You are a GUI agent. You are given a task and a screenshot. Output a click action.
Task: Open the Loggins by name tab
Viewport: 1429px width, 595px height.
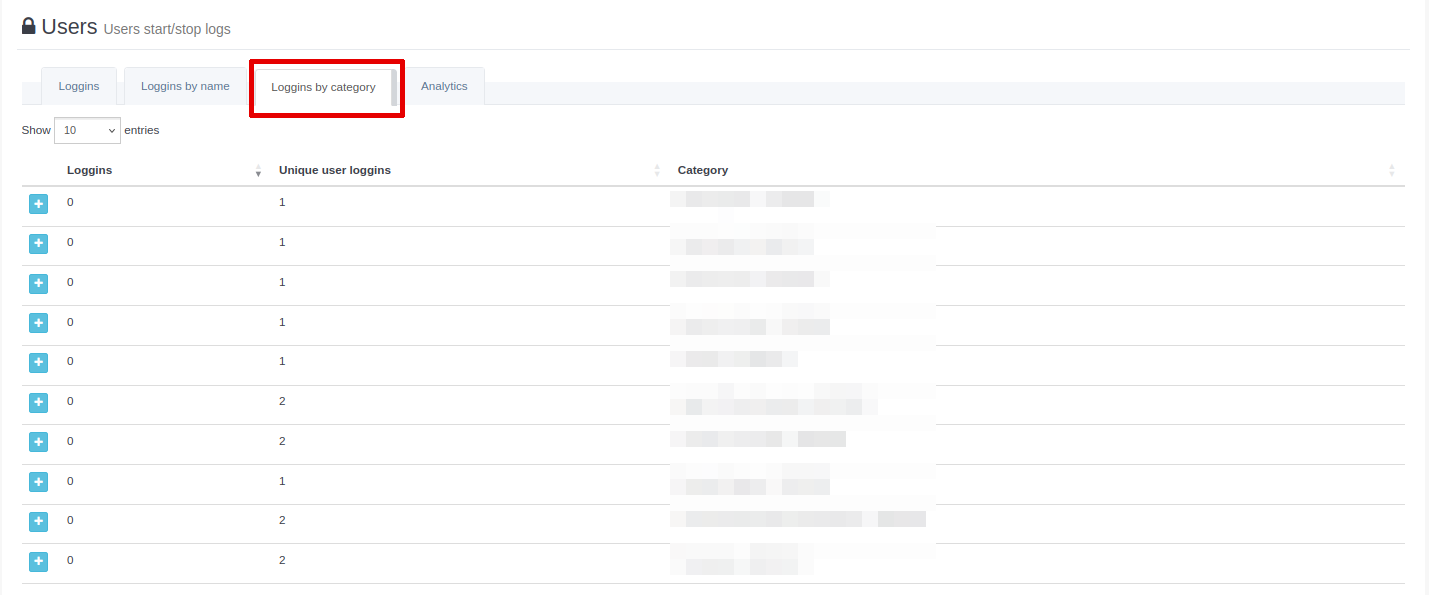(185, 86)
